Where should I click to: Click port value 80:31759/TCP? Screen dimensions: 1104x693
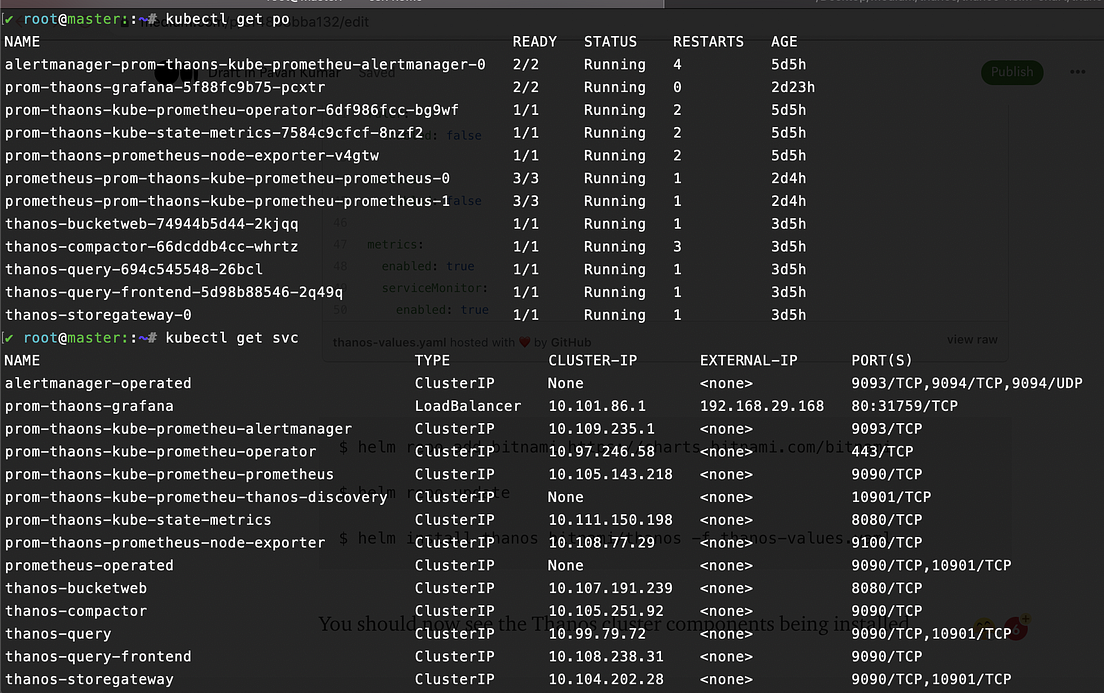coord(904,406)
